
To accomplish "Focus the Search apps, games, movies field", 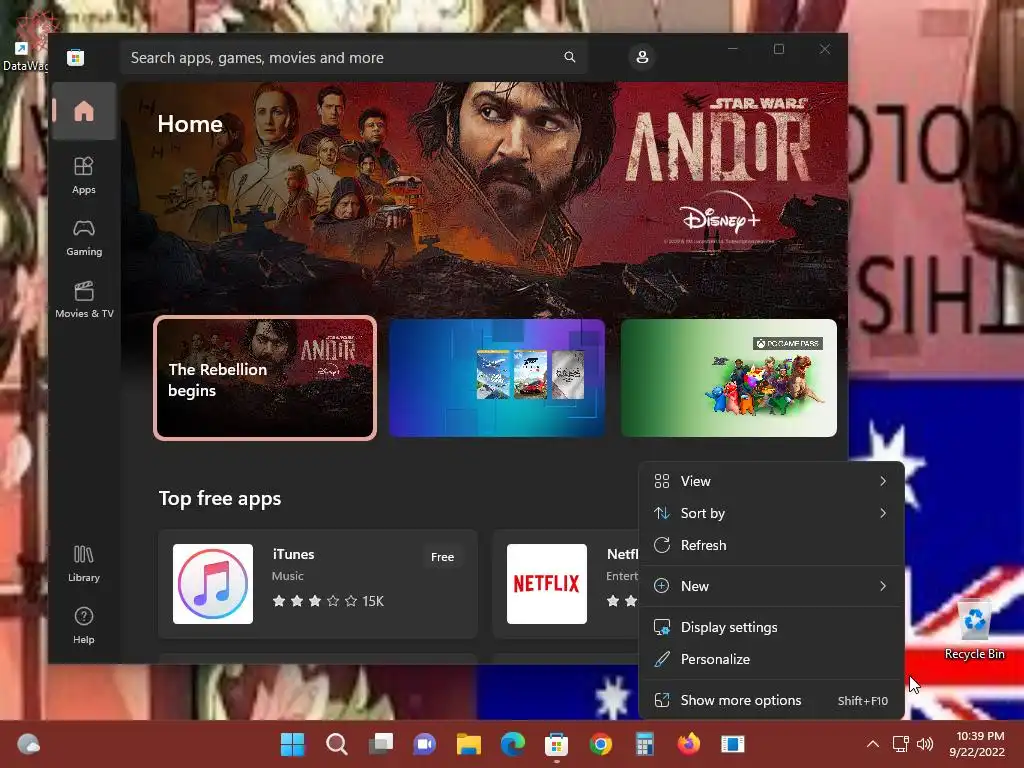I will click(353, 57).
